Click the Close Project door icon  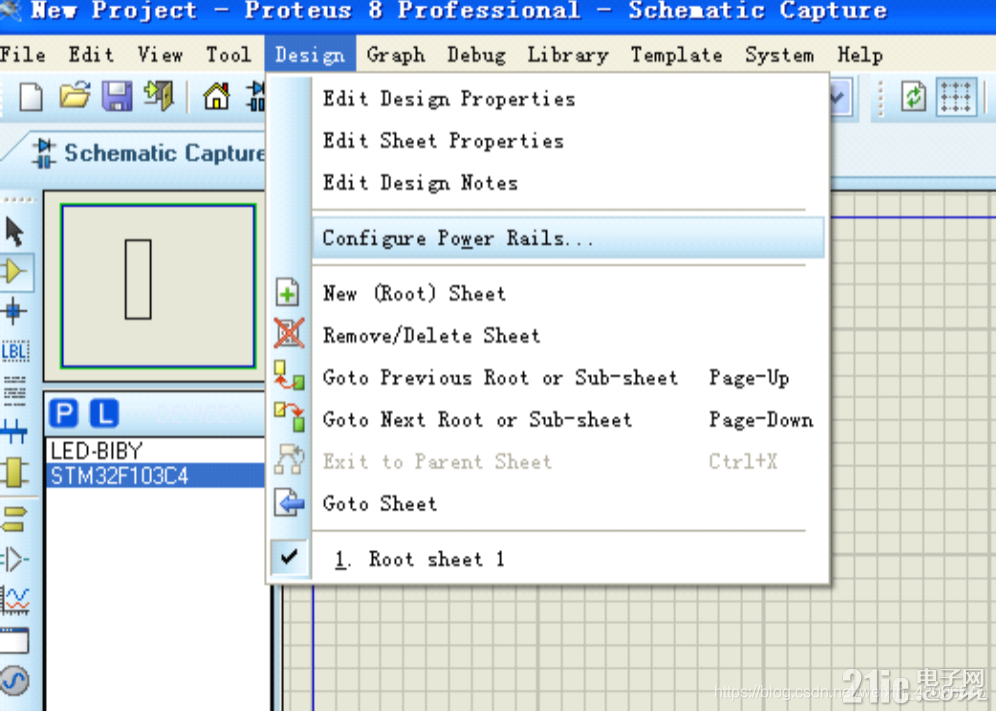159,97
